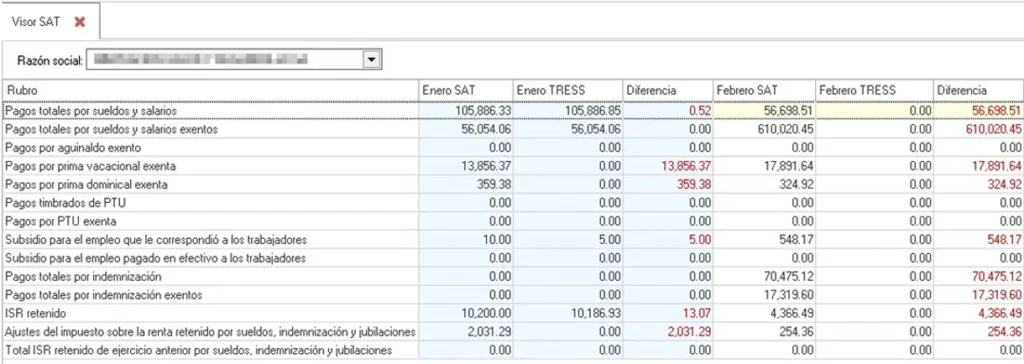Click Febrero SAT value 548.17
Image resolution: width=1024 pixels, height=364 pixels.
796,240
